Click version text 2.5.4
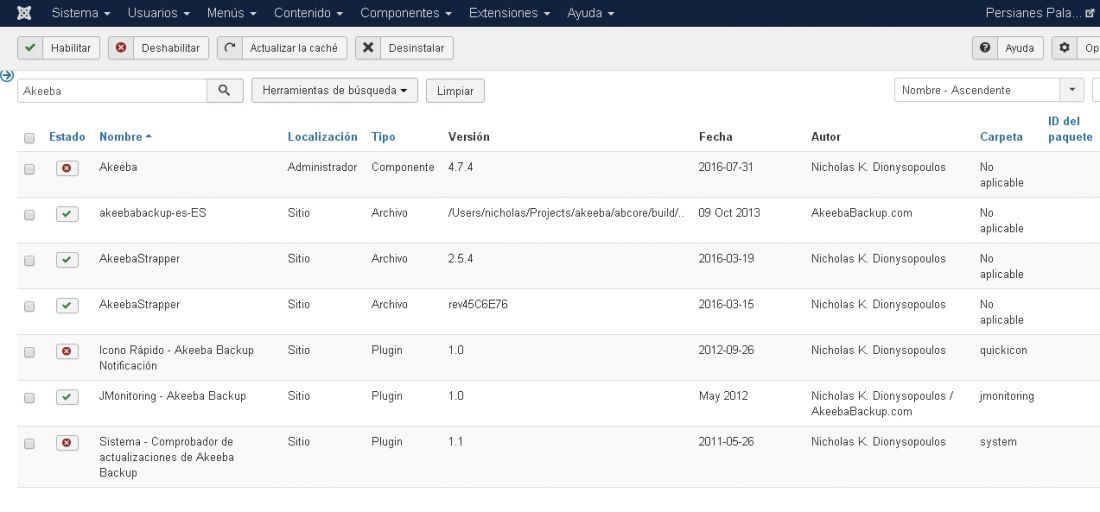Viewport: 1100px width, 512px height. pos(460,258)
